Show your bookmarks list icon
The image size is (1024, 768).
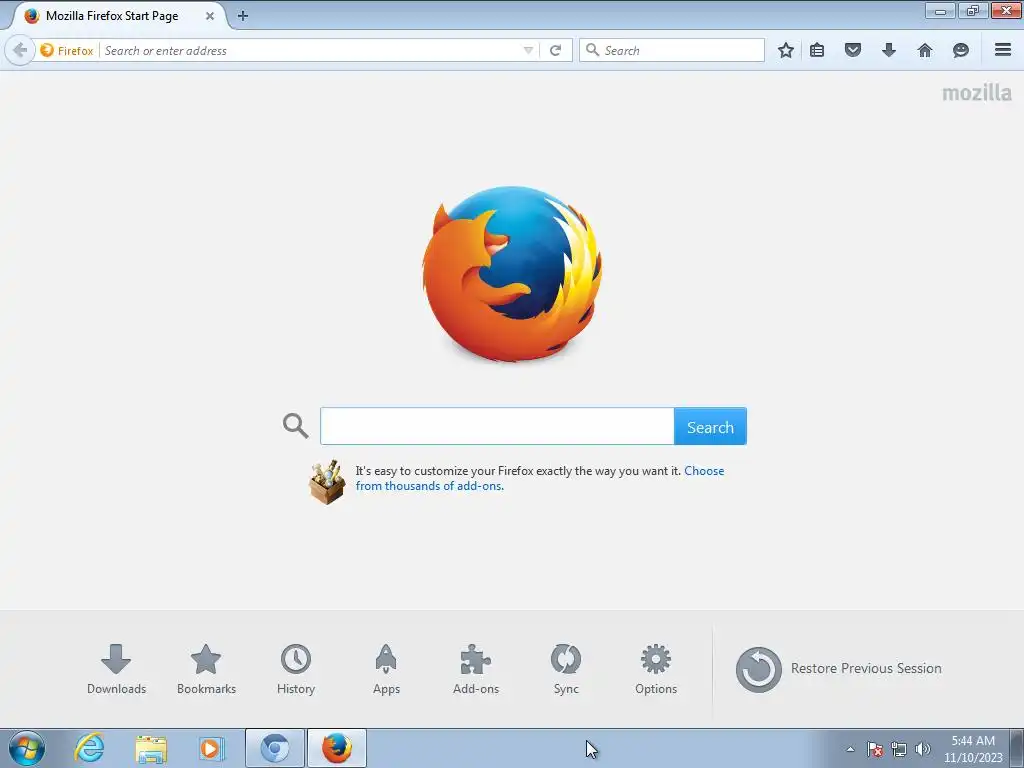click(x=817, y=50)
